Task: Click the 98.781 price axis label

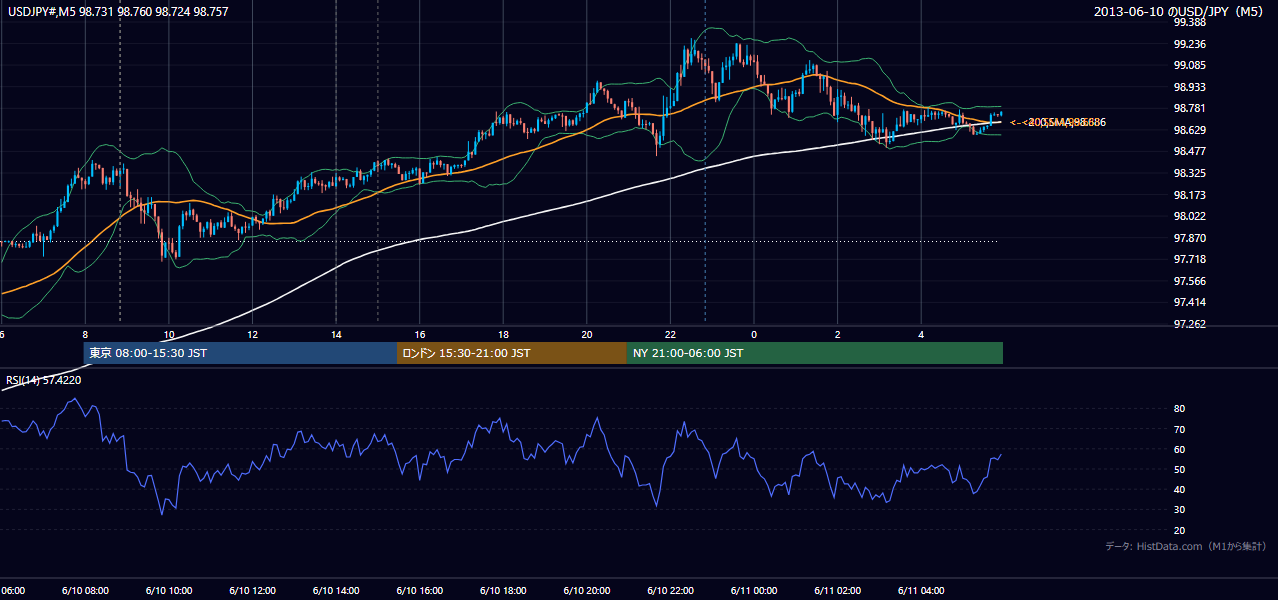Action: click(1188, 108)
